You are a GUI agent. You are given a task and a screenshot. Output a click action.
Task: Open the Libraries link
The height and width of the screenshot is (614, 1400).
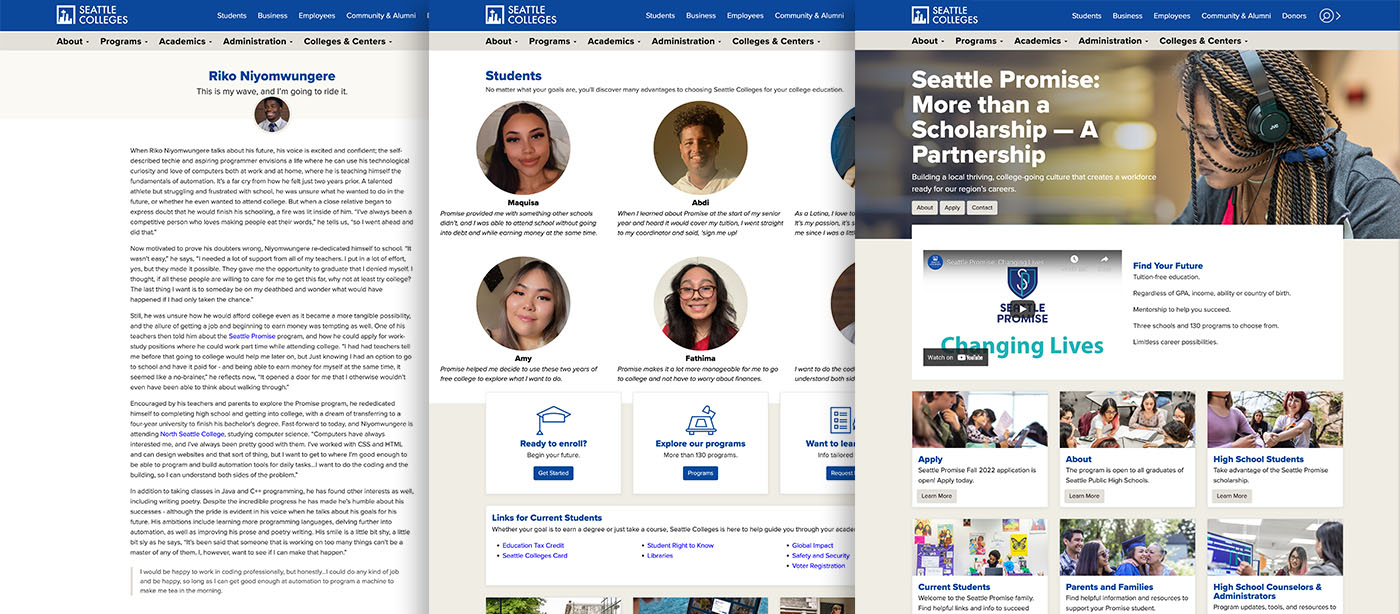click(660, 555)
